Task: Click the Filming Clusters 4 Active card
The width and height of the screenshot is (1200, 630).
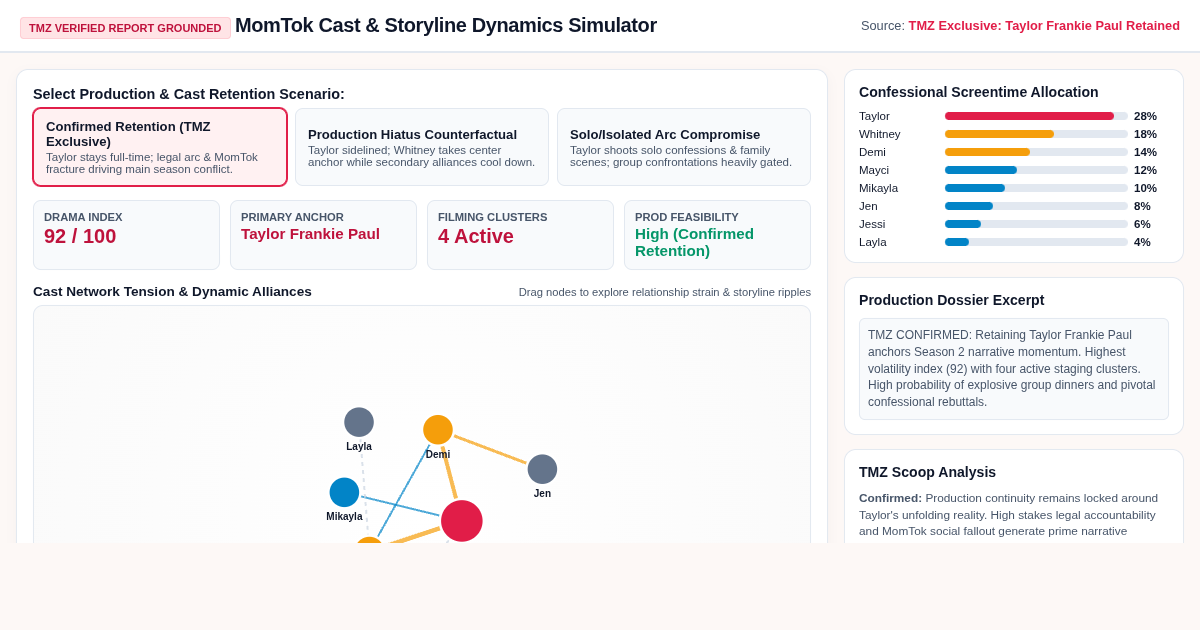Action: [x=520, y=235]
